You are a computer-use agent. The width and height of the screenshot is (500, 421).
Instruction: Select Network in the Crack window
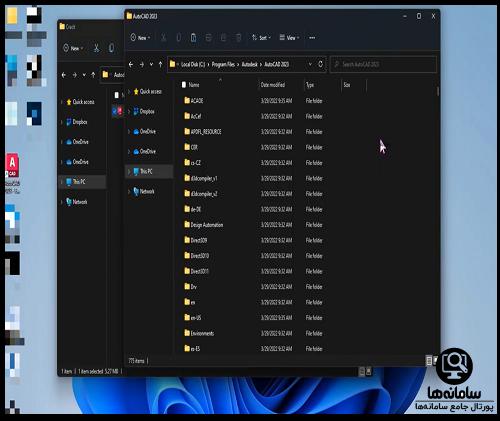coord(77,202)
